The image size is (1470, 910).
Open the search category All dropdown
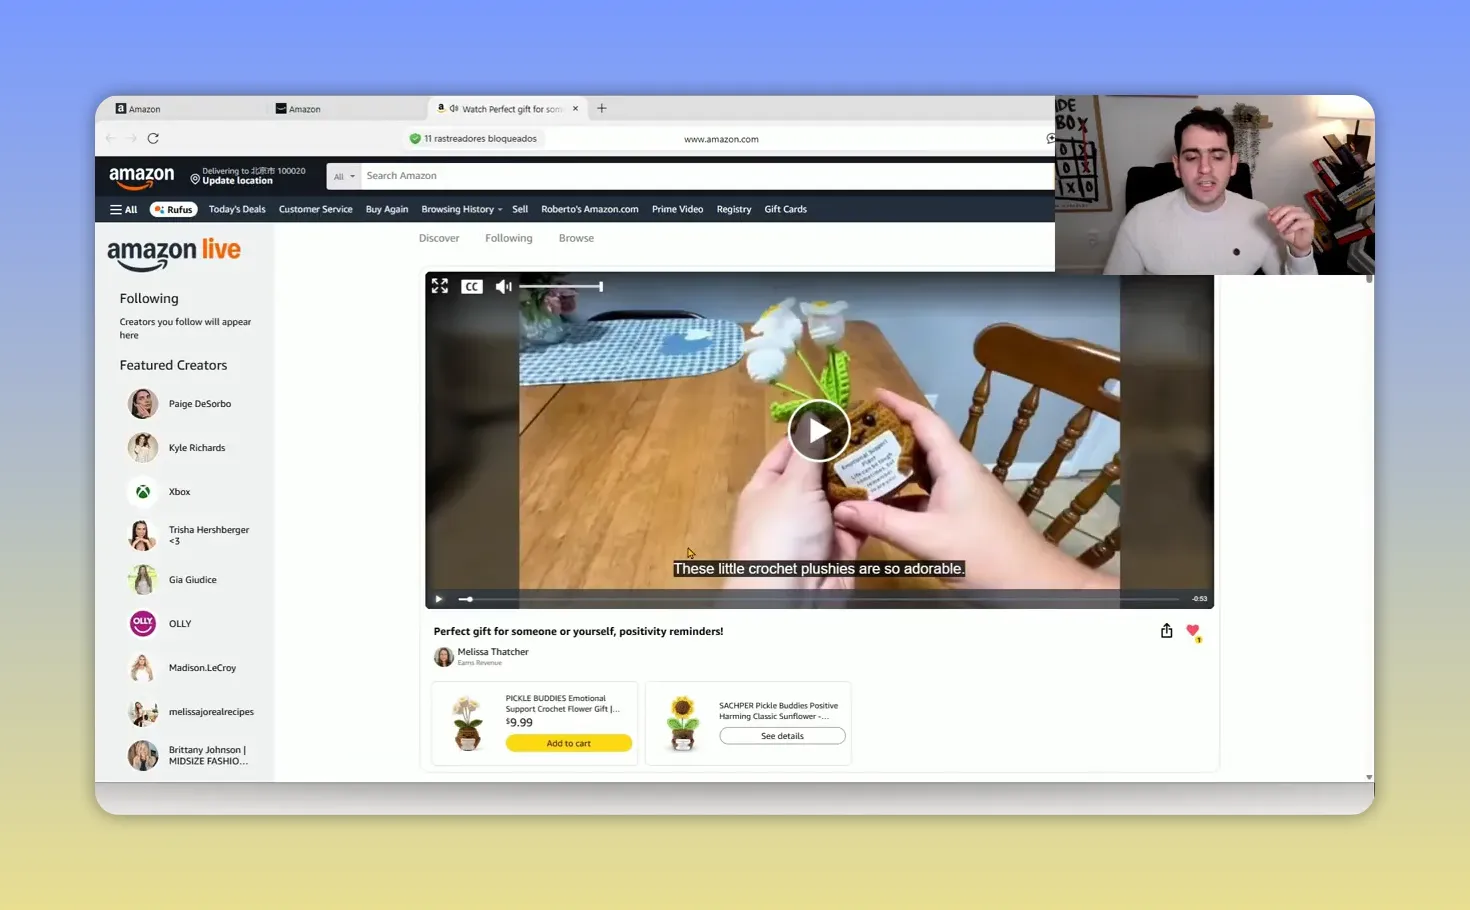(344, 176)
